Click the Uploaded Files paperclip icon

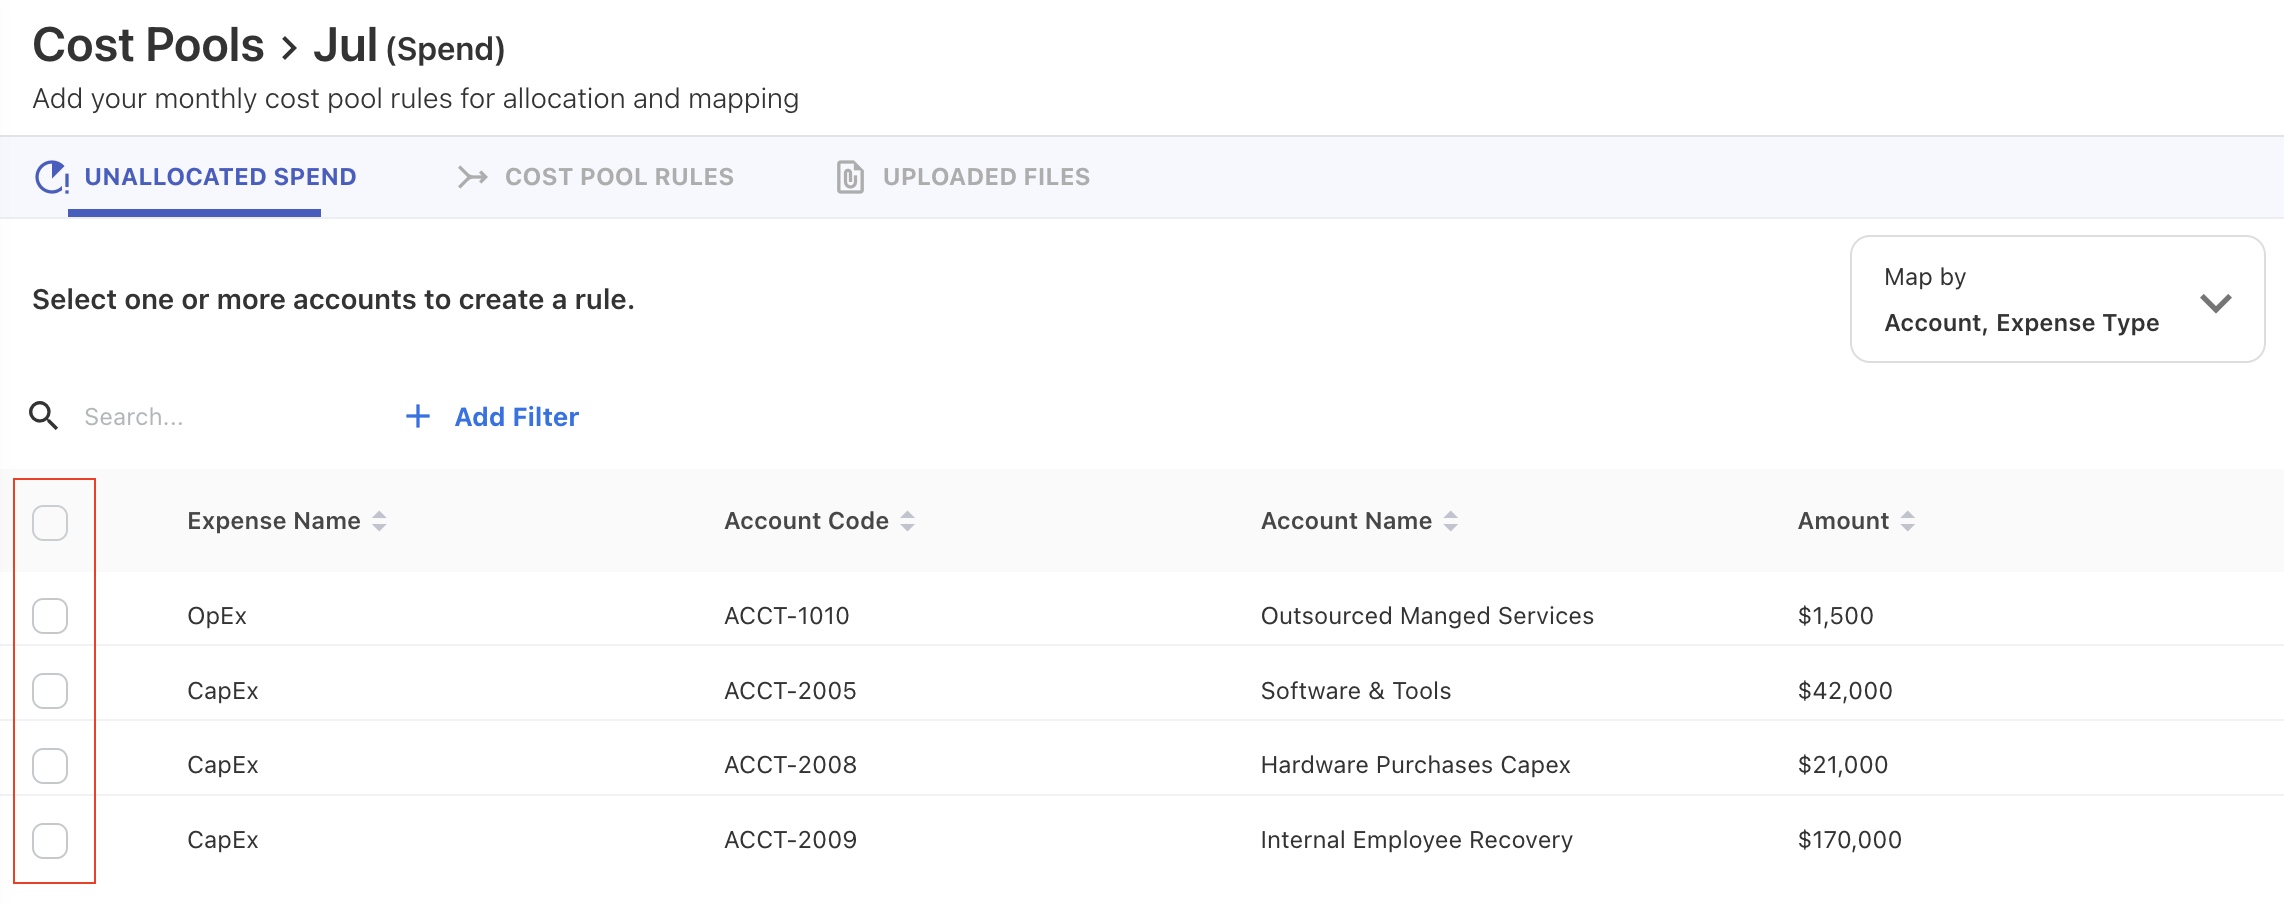tap(850, 177)
